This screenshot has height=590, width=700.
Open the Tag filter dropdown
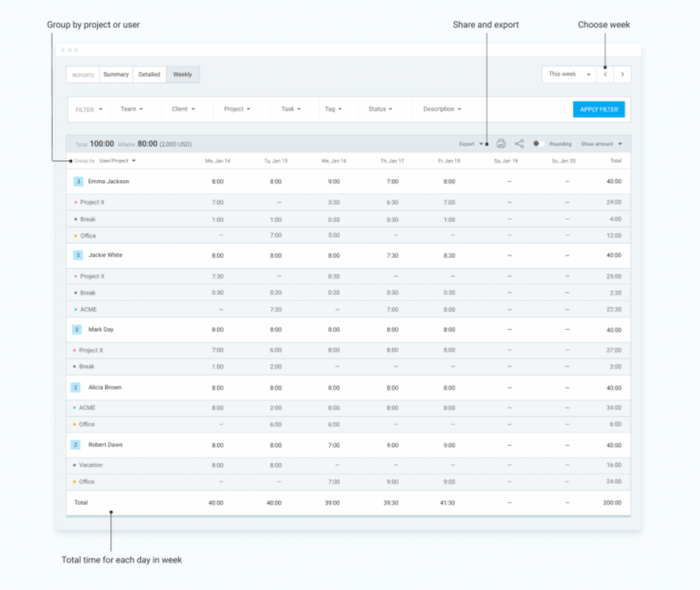pos(333,109)
